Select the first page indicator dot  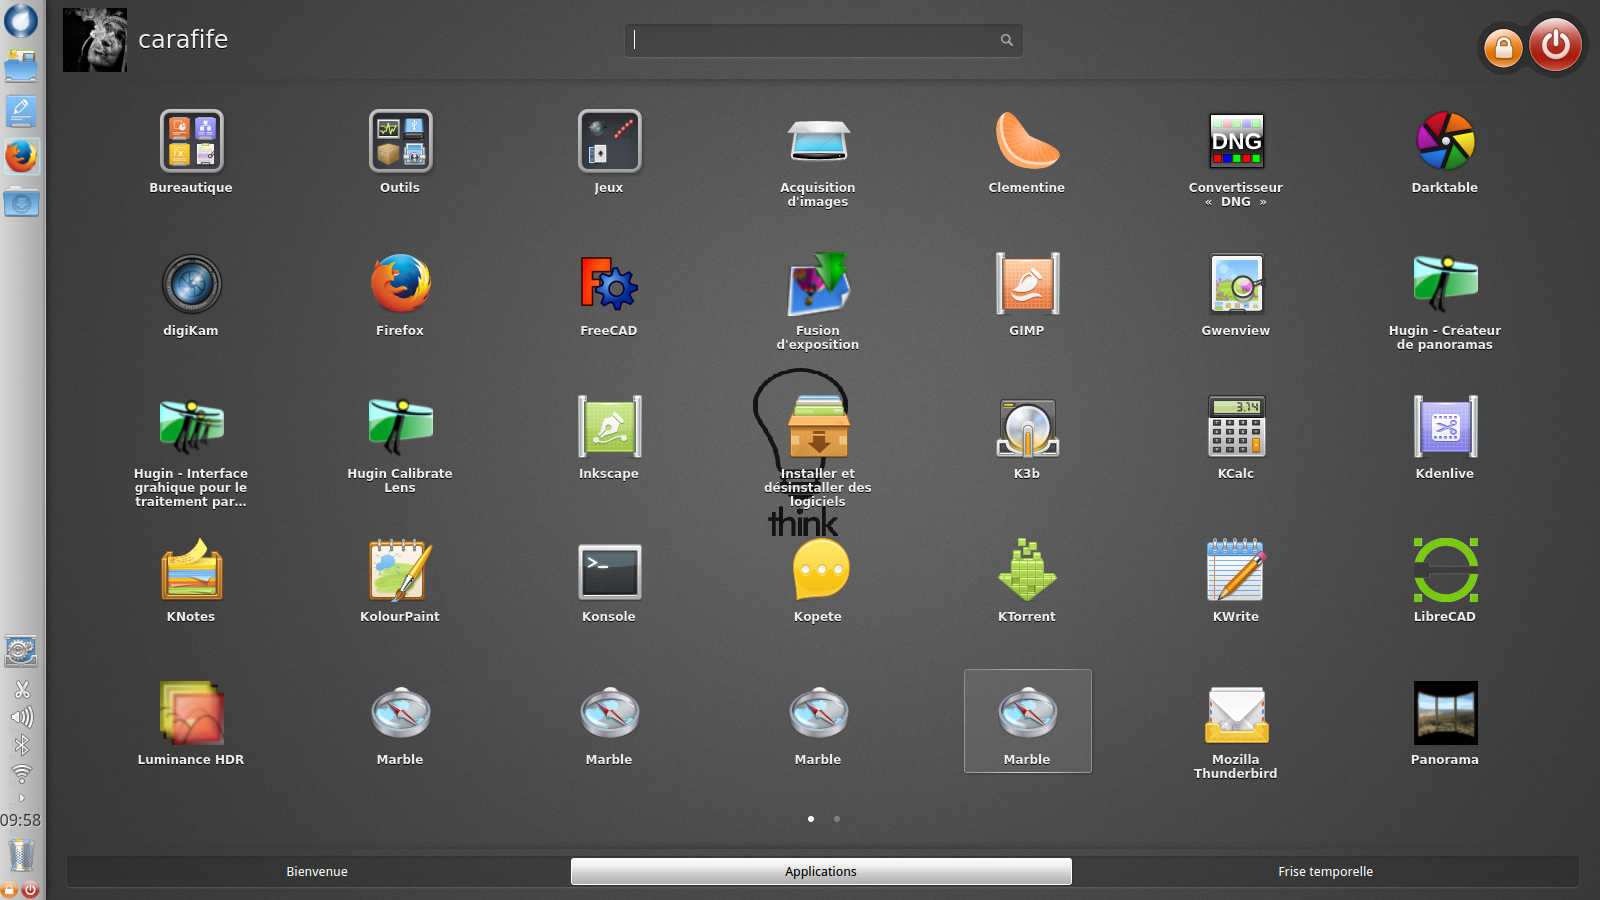coord(811,819)
